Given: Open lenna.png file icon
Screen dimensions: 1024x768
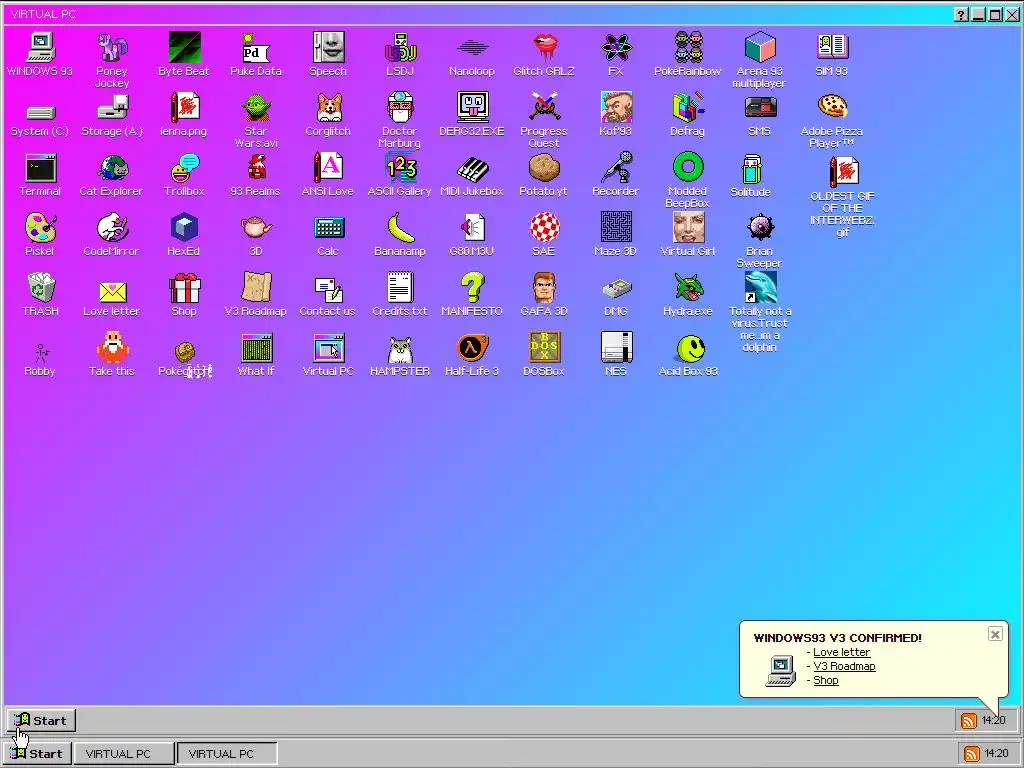Looking at the screenshot, I should pos(184,108).
